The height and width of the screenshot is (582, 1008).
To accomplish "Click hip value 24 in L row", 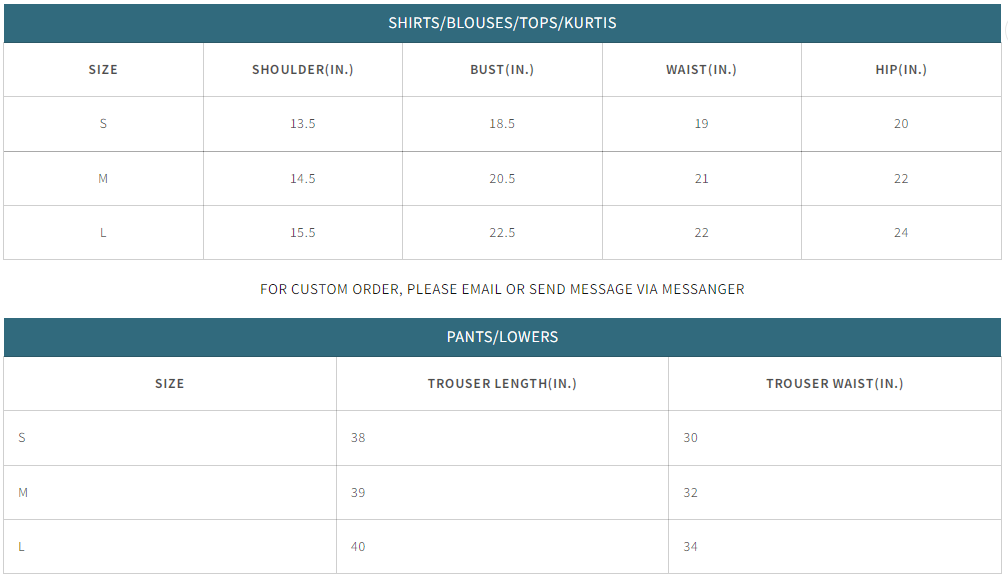I will pyautogui.click(x=901, y=233).
